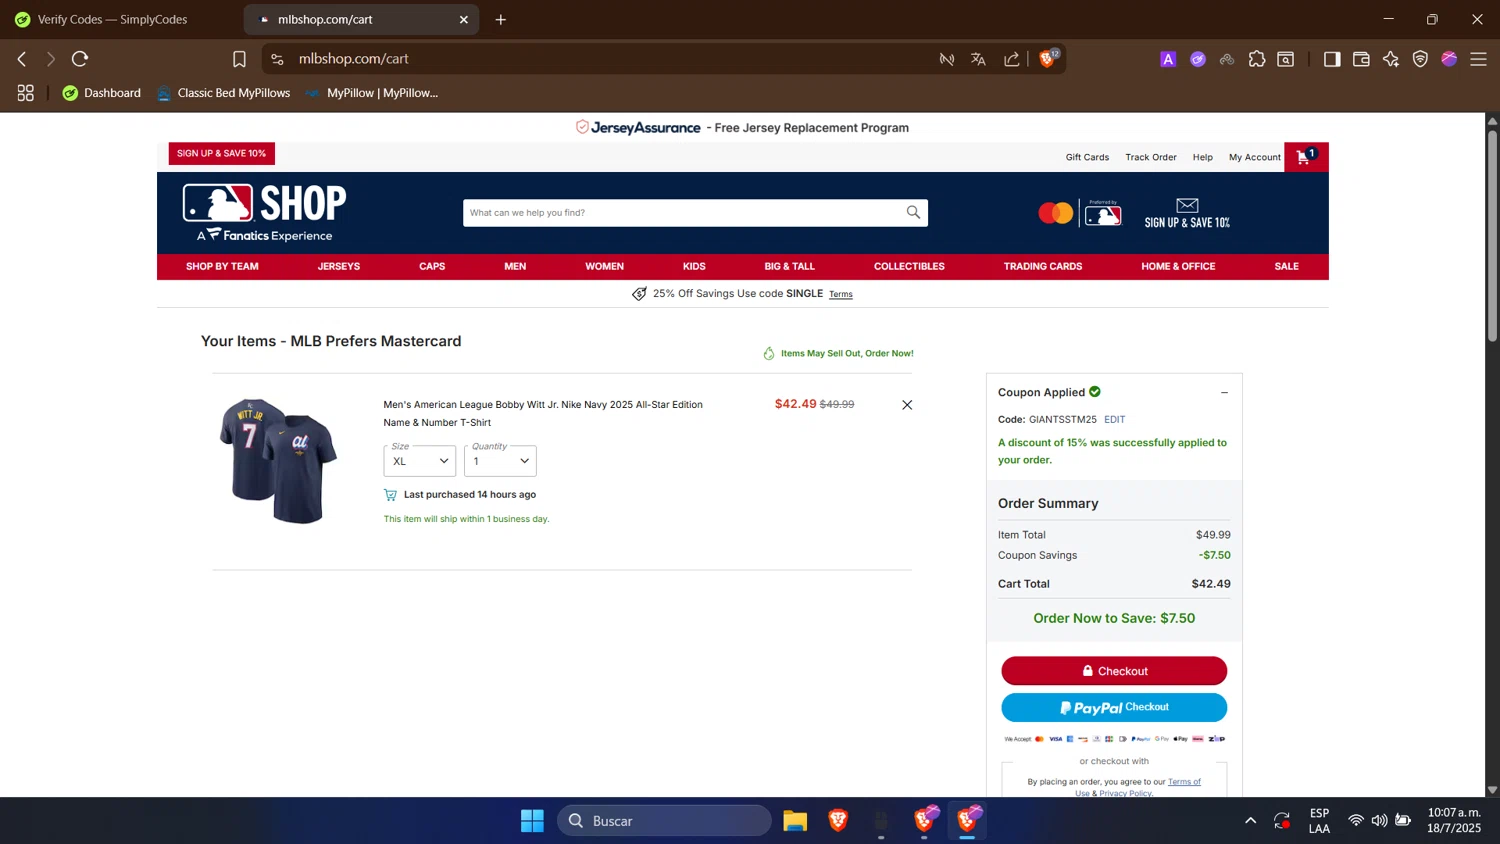Open the browser hamburger menu
The height and width of the screenshot is (844, 1500).
click(1478, 59)
